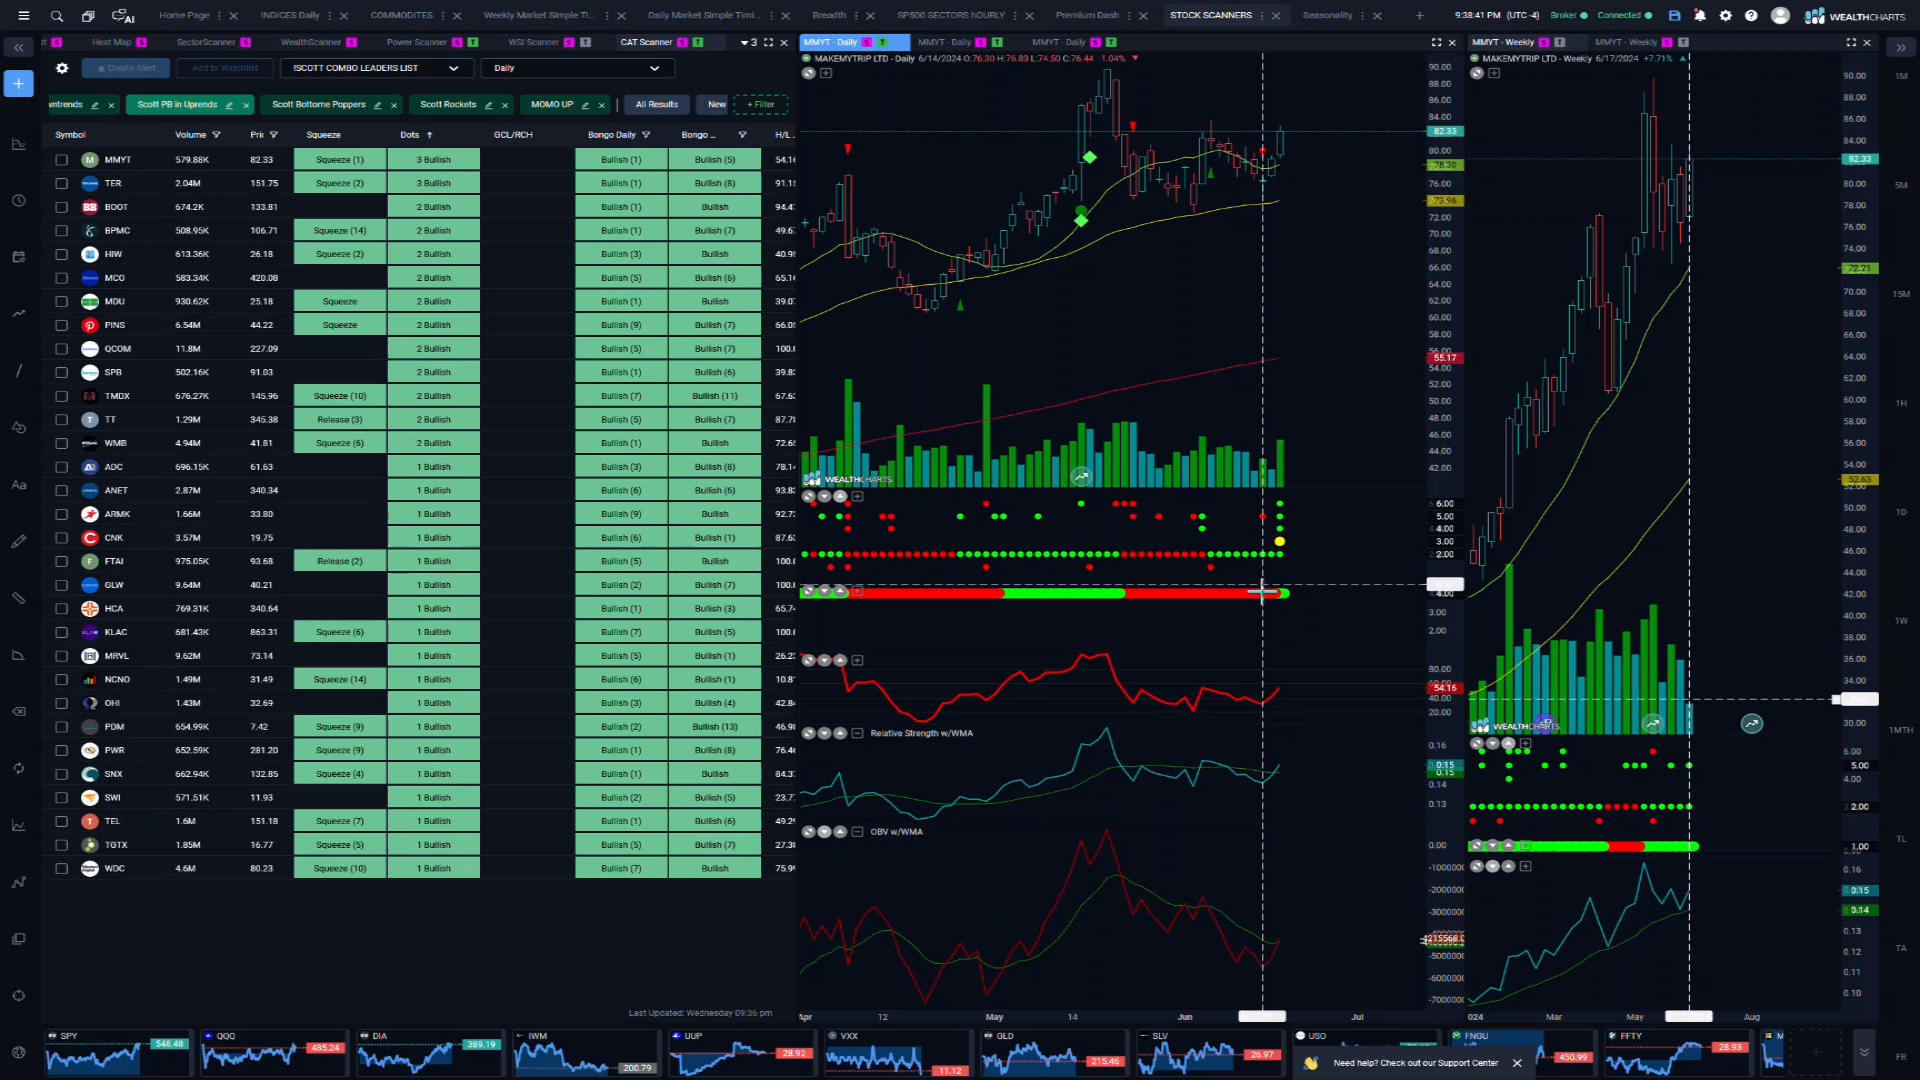1920x1080 pixels.
Task: Check the ARMK row checkbox
Action: coord(62,514)
